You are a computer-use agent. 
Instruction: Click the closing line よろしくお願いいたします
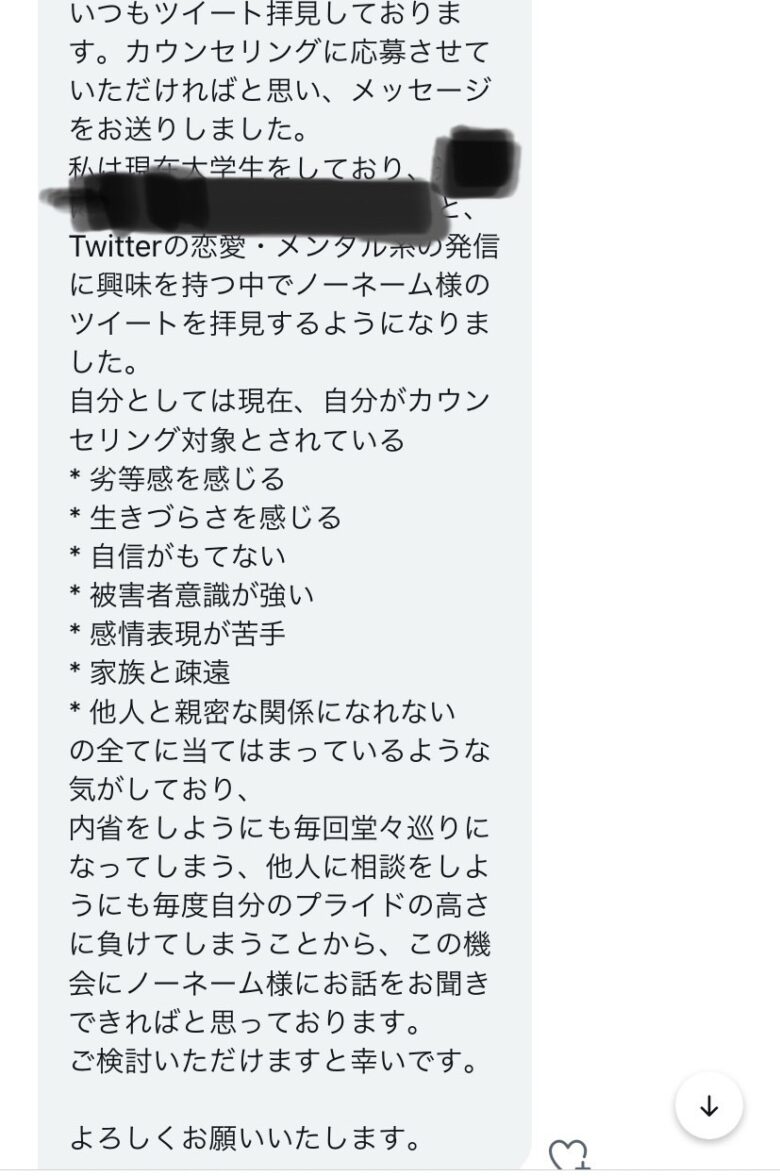point(245,1138)
